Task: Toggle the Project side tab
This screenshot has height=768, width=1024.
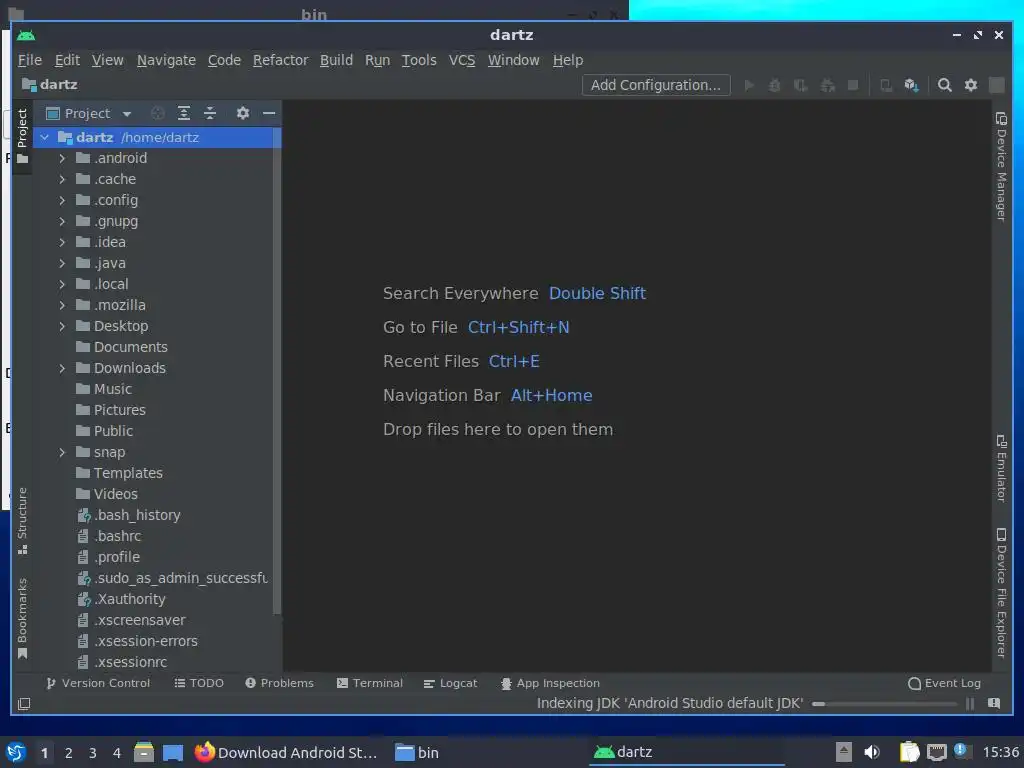Action: (22, 136)
